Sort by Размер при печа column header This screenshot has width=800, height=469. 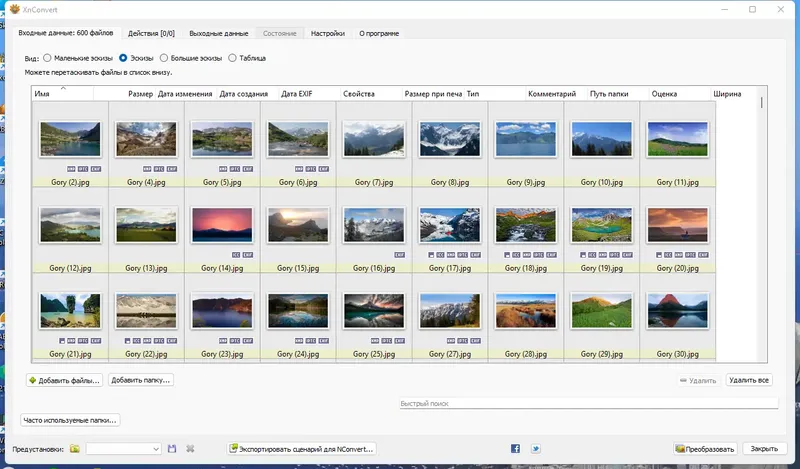click(433, 93)
